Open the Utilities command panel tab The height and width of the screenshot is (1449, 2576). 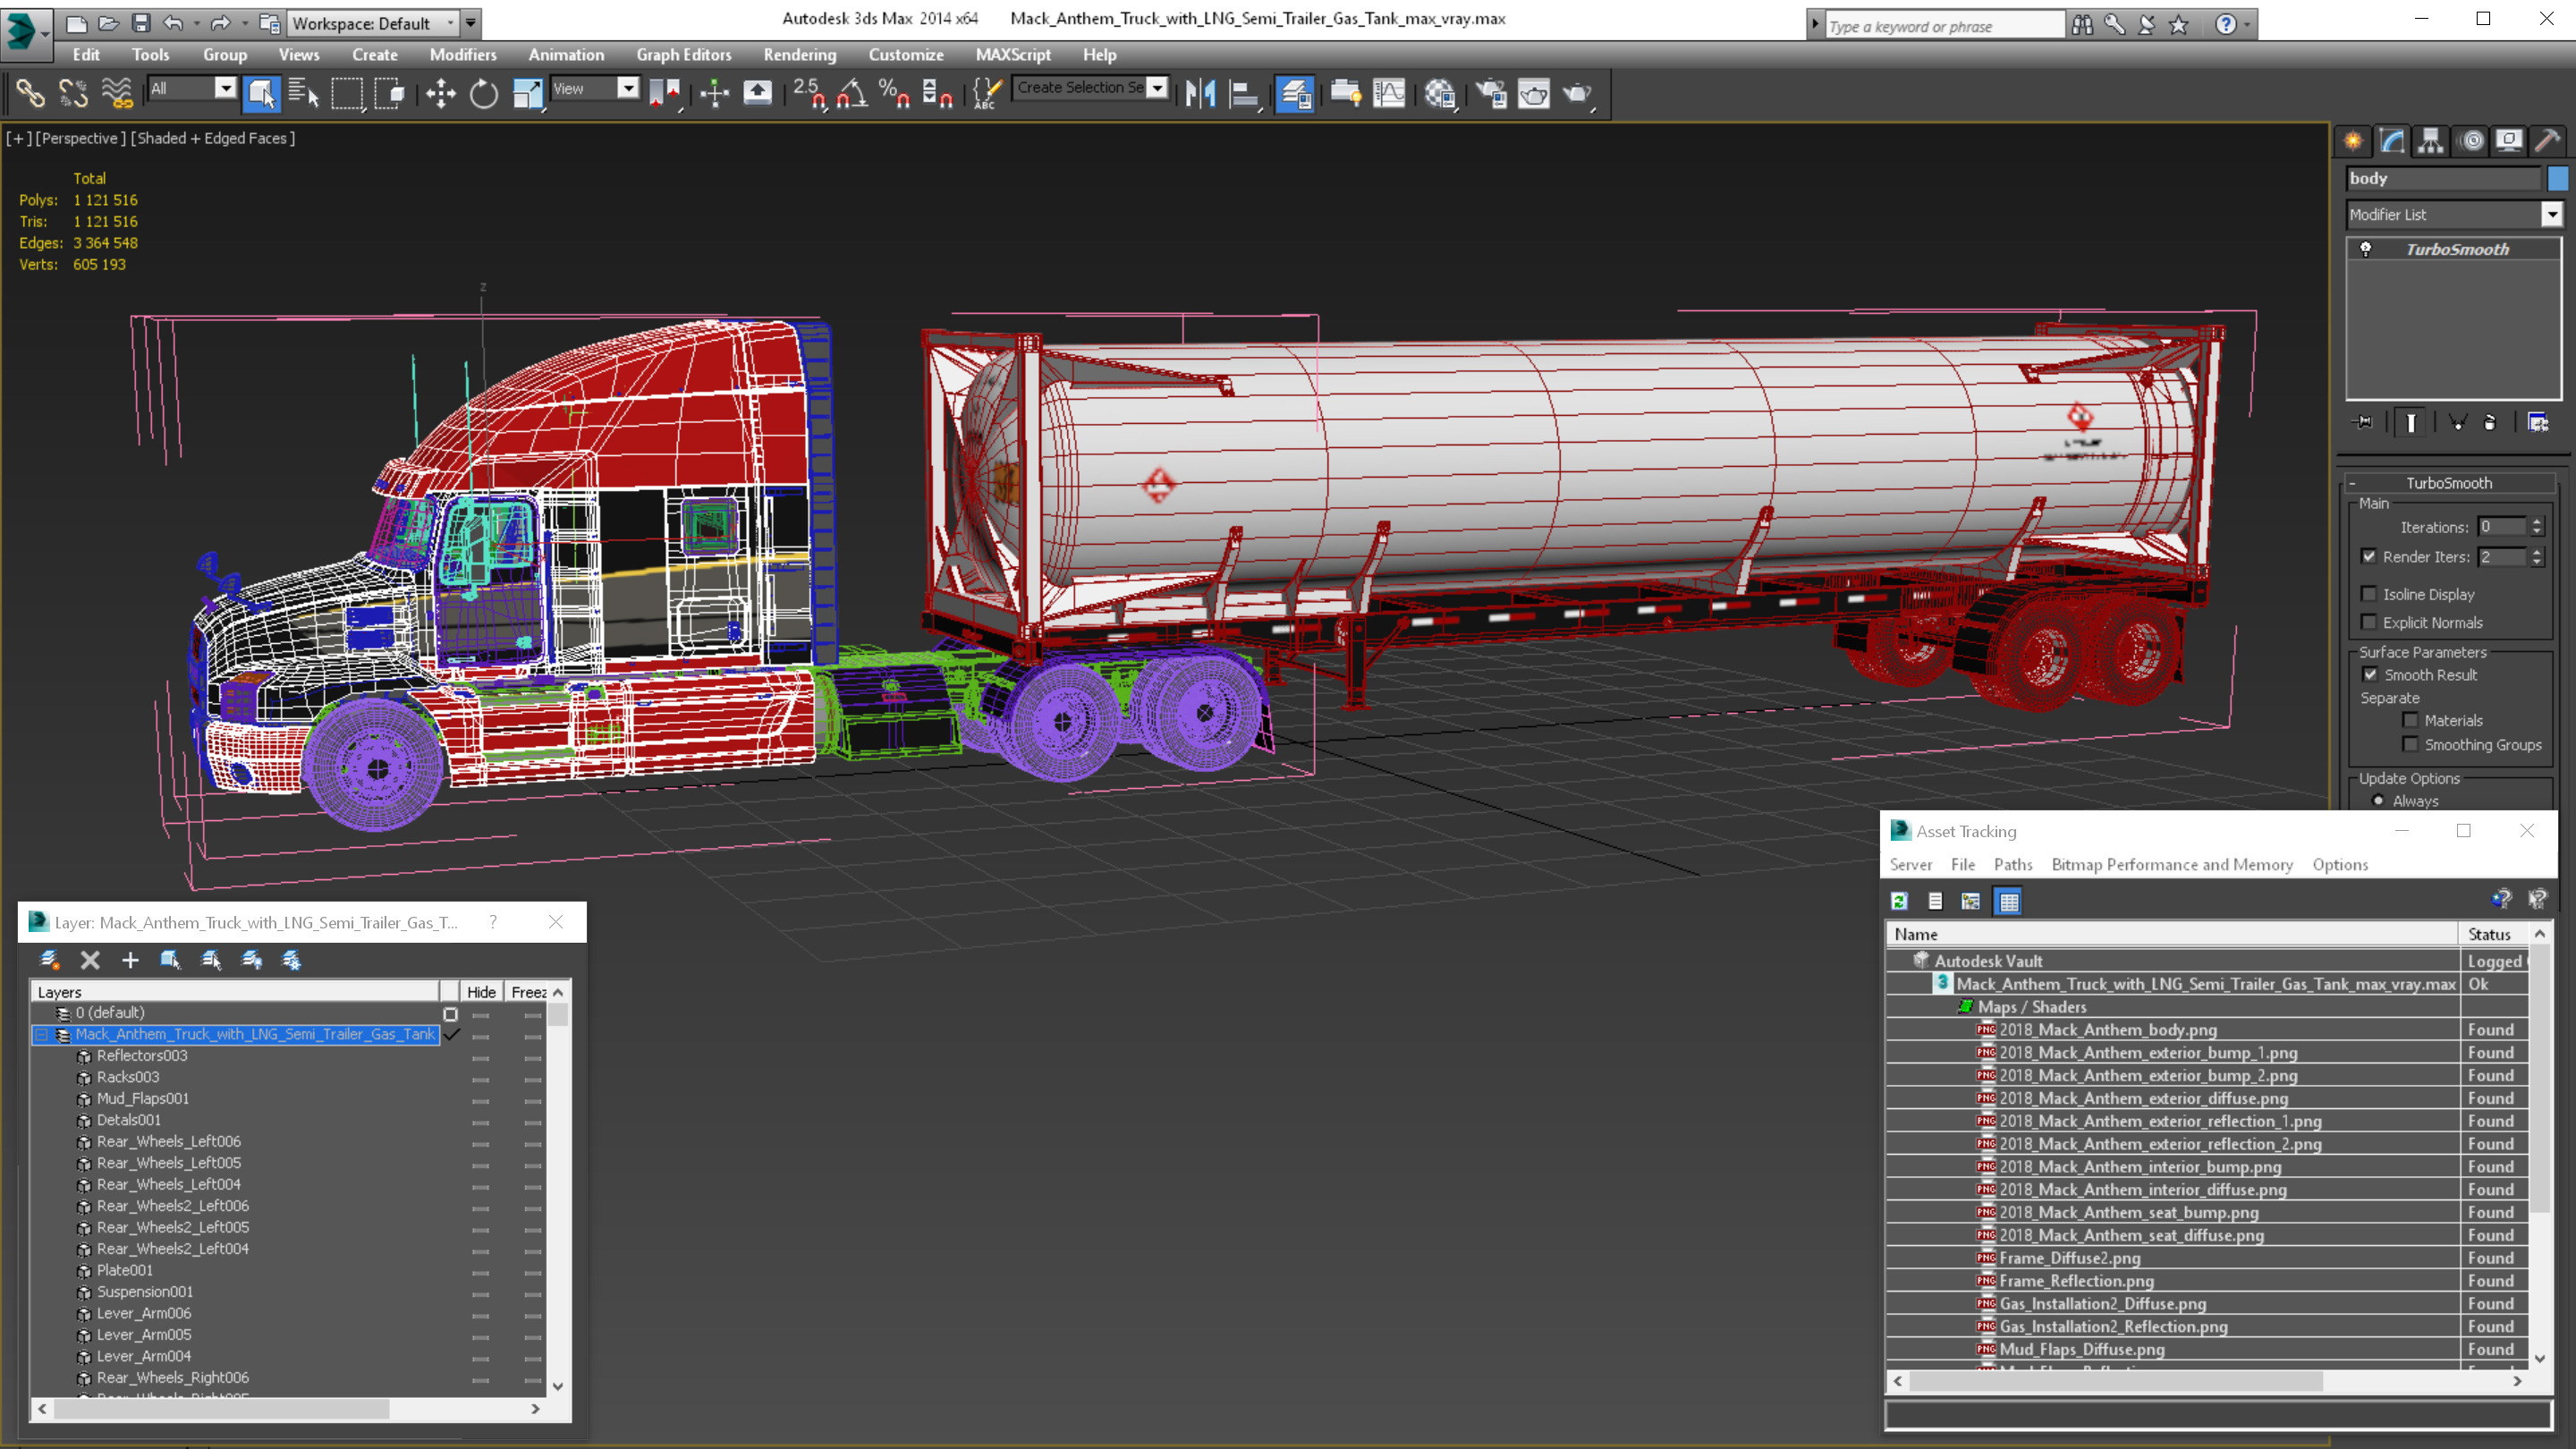[2548, 141]
